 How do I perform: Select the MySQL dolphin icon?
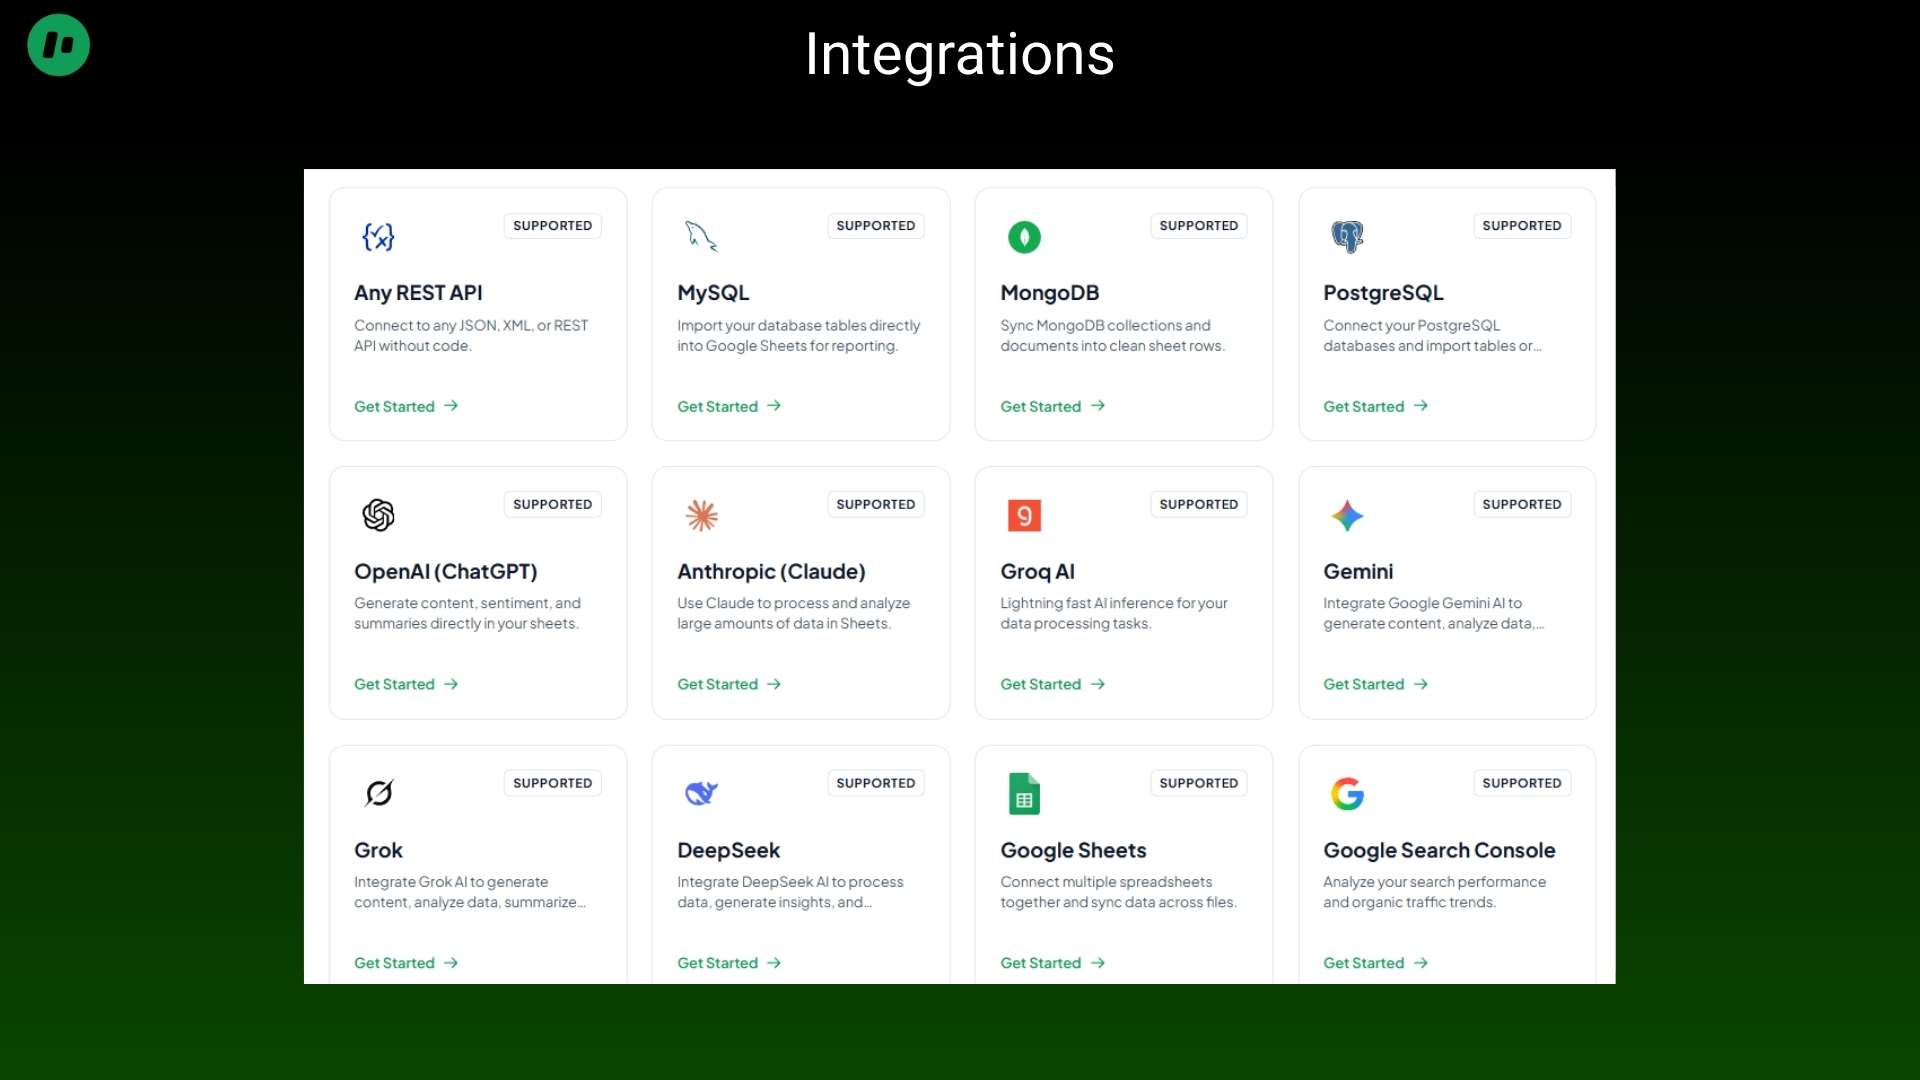(x=701, y=237)
